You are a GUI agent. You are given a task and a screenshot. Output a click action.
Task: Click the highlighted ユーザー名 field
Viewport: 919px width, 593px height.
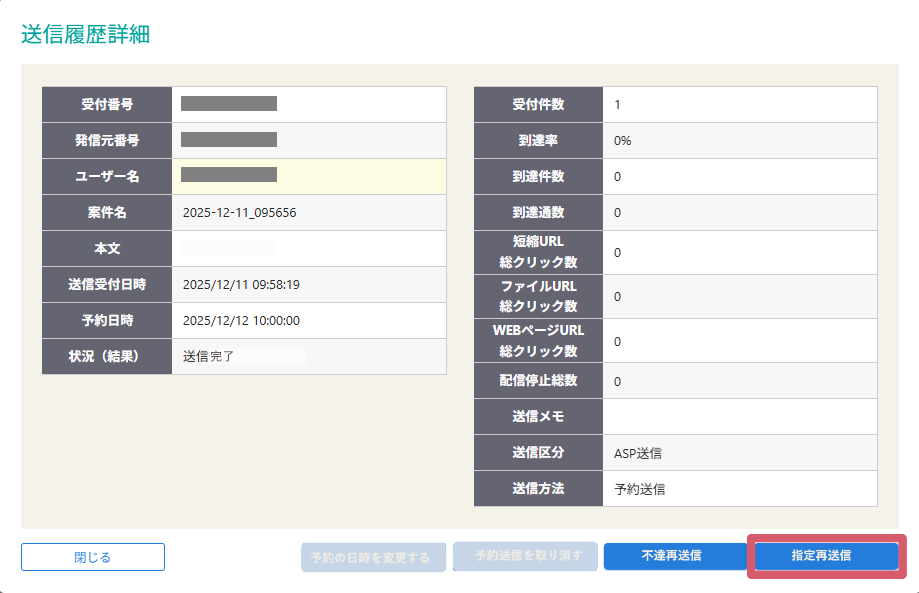(307, 176)
